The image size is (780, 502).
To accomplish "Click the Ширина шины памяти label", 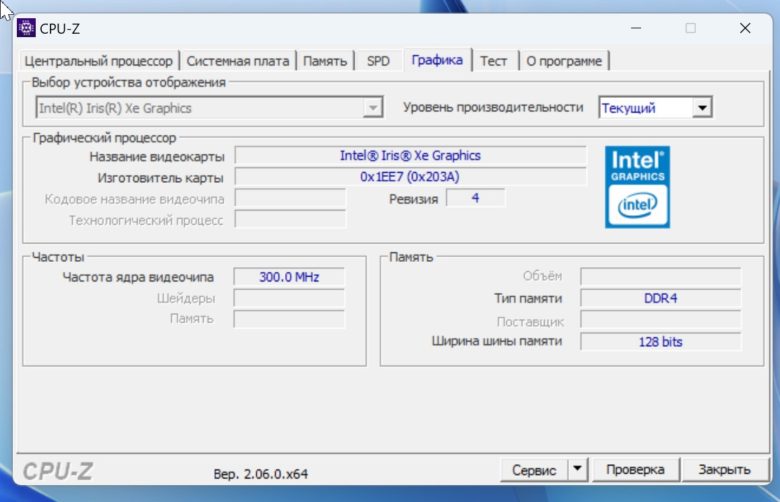I will 496,341.
